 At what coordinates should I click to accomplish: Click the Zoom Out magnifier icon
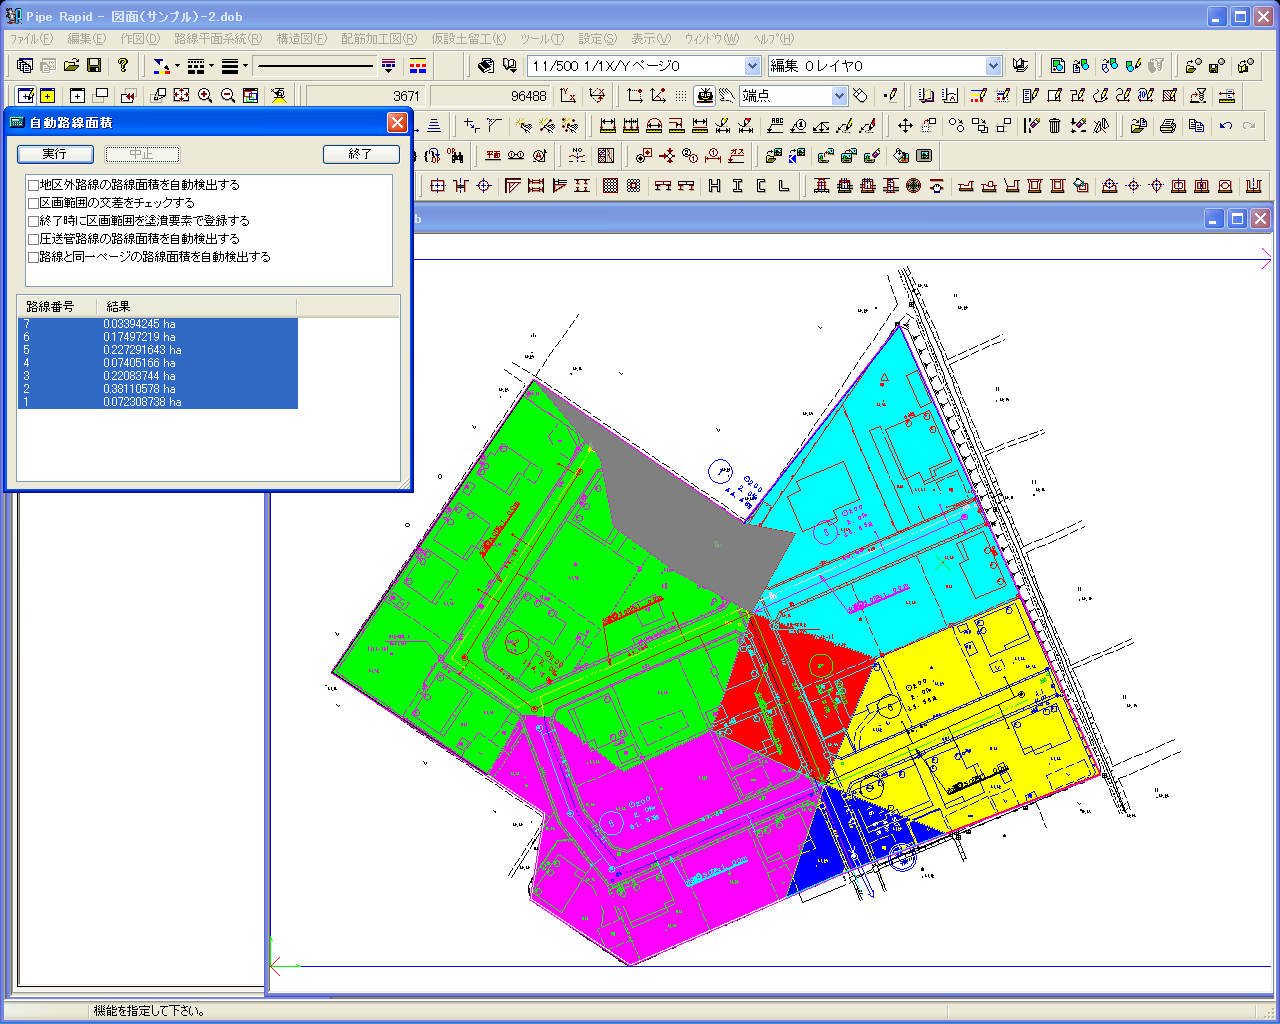tap(228, 96)
